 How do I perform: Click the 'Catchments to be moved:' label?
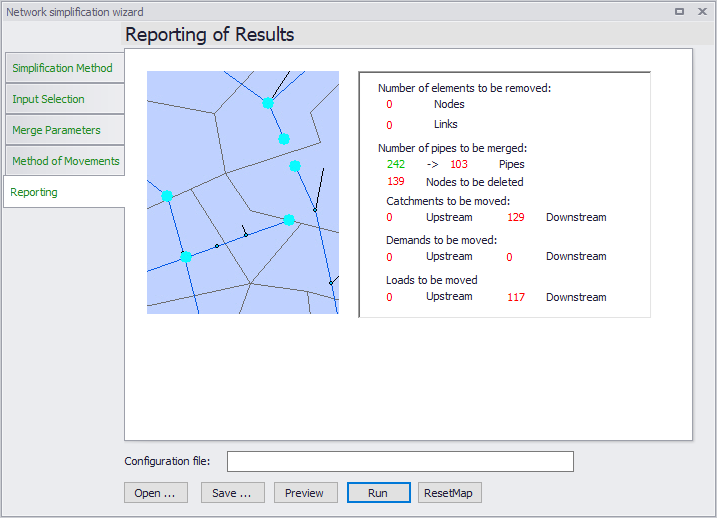[448, 201]
